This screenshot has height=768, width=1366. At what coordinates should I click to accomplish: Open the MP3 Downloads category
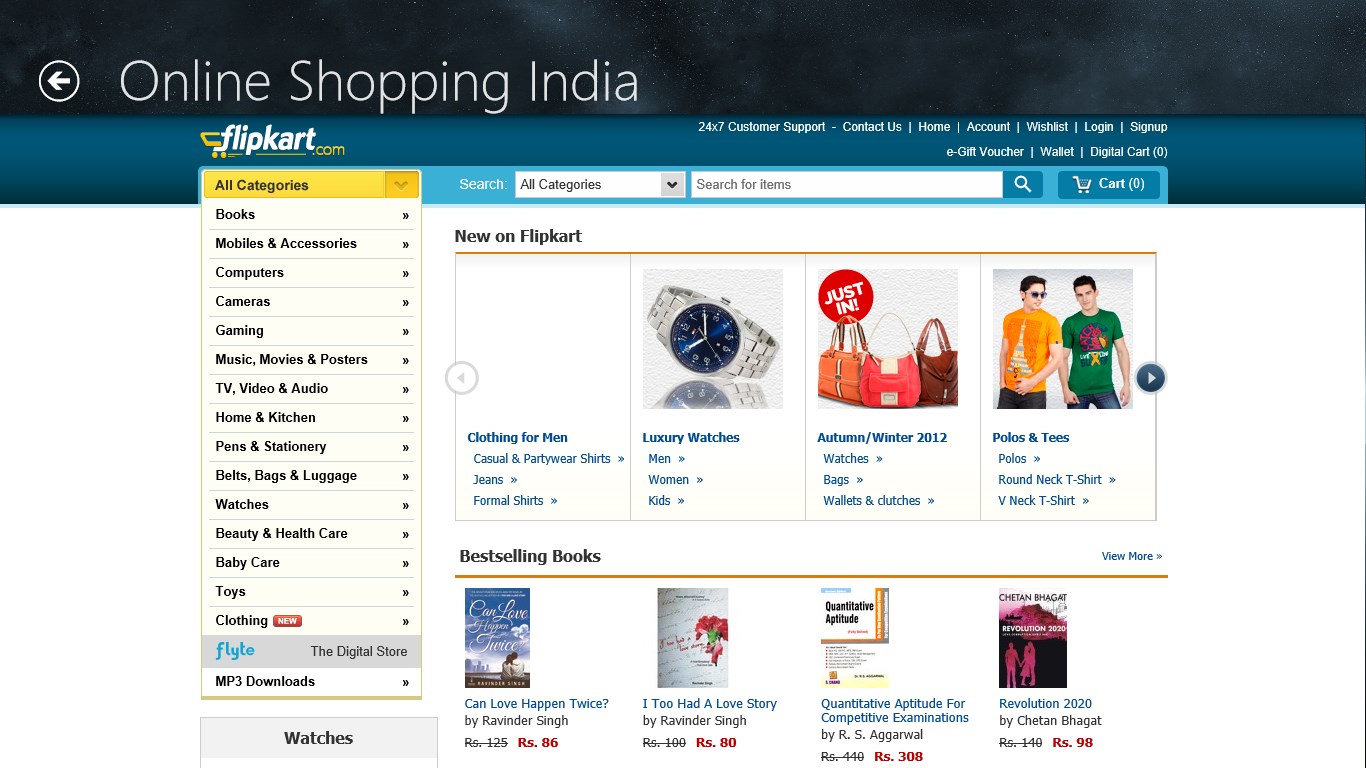tap(311, 682)
